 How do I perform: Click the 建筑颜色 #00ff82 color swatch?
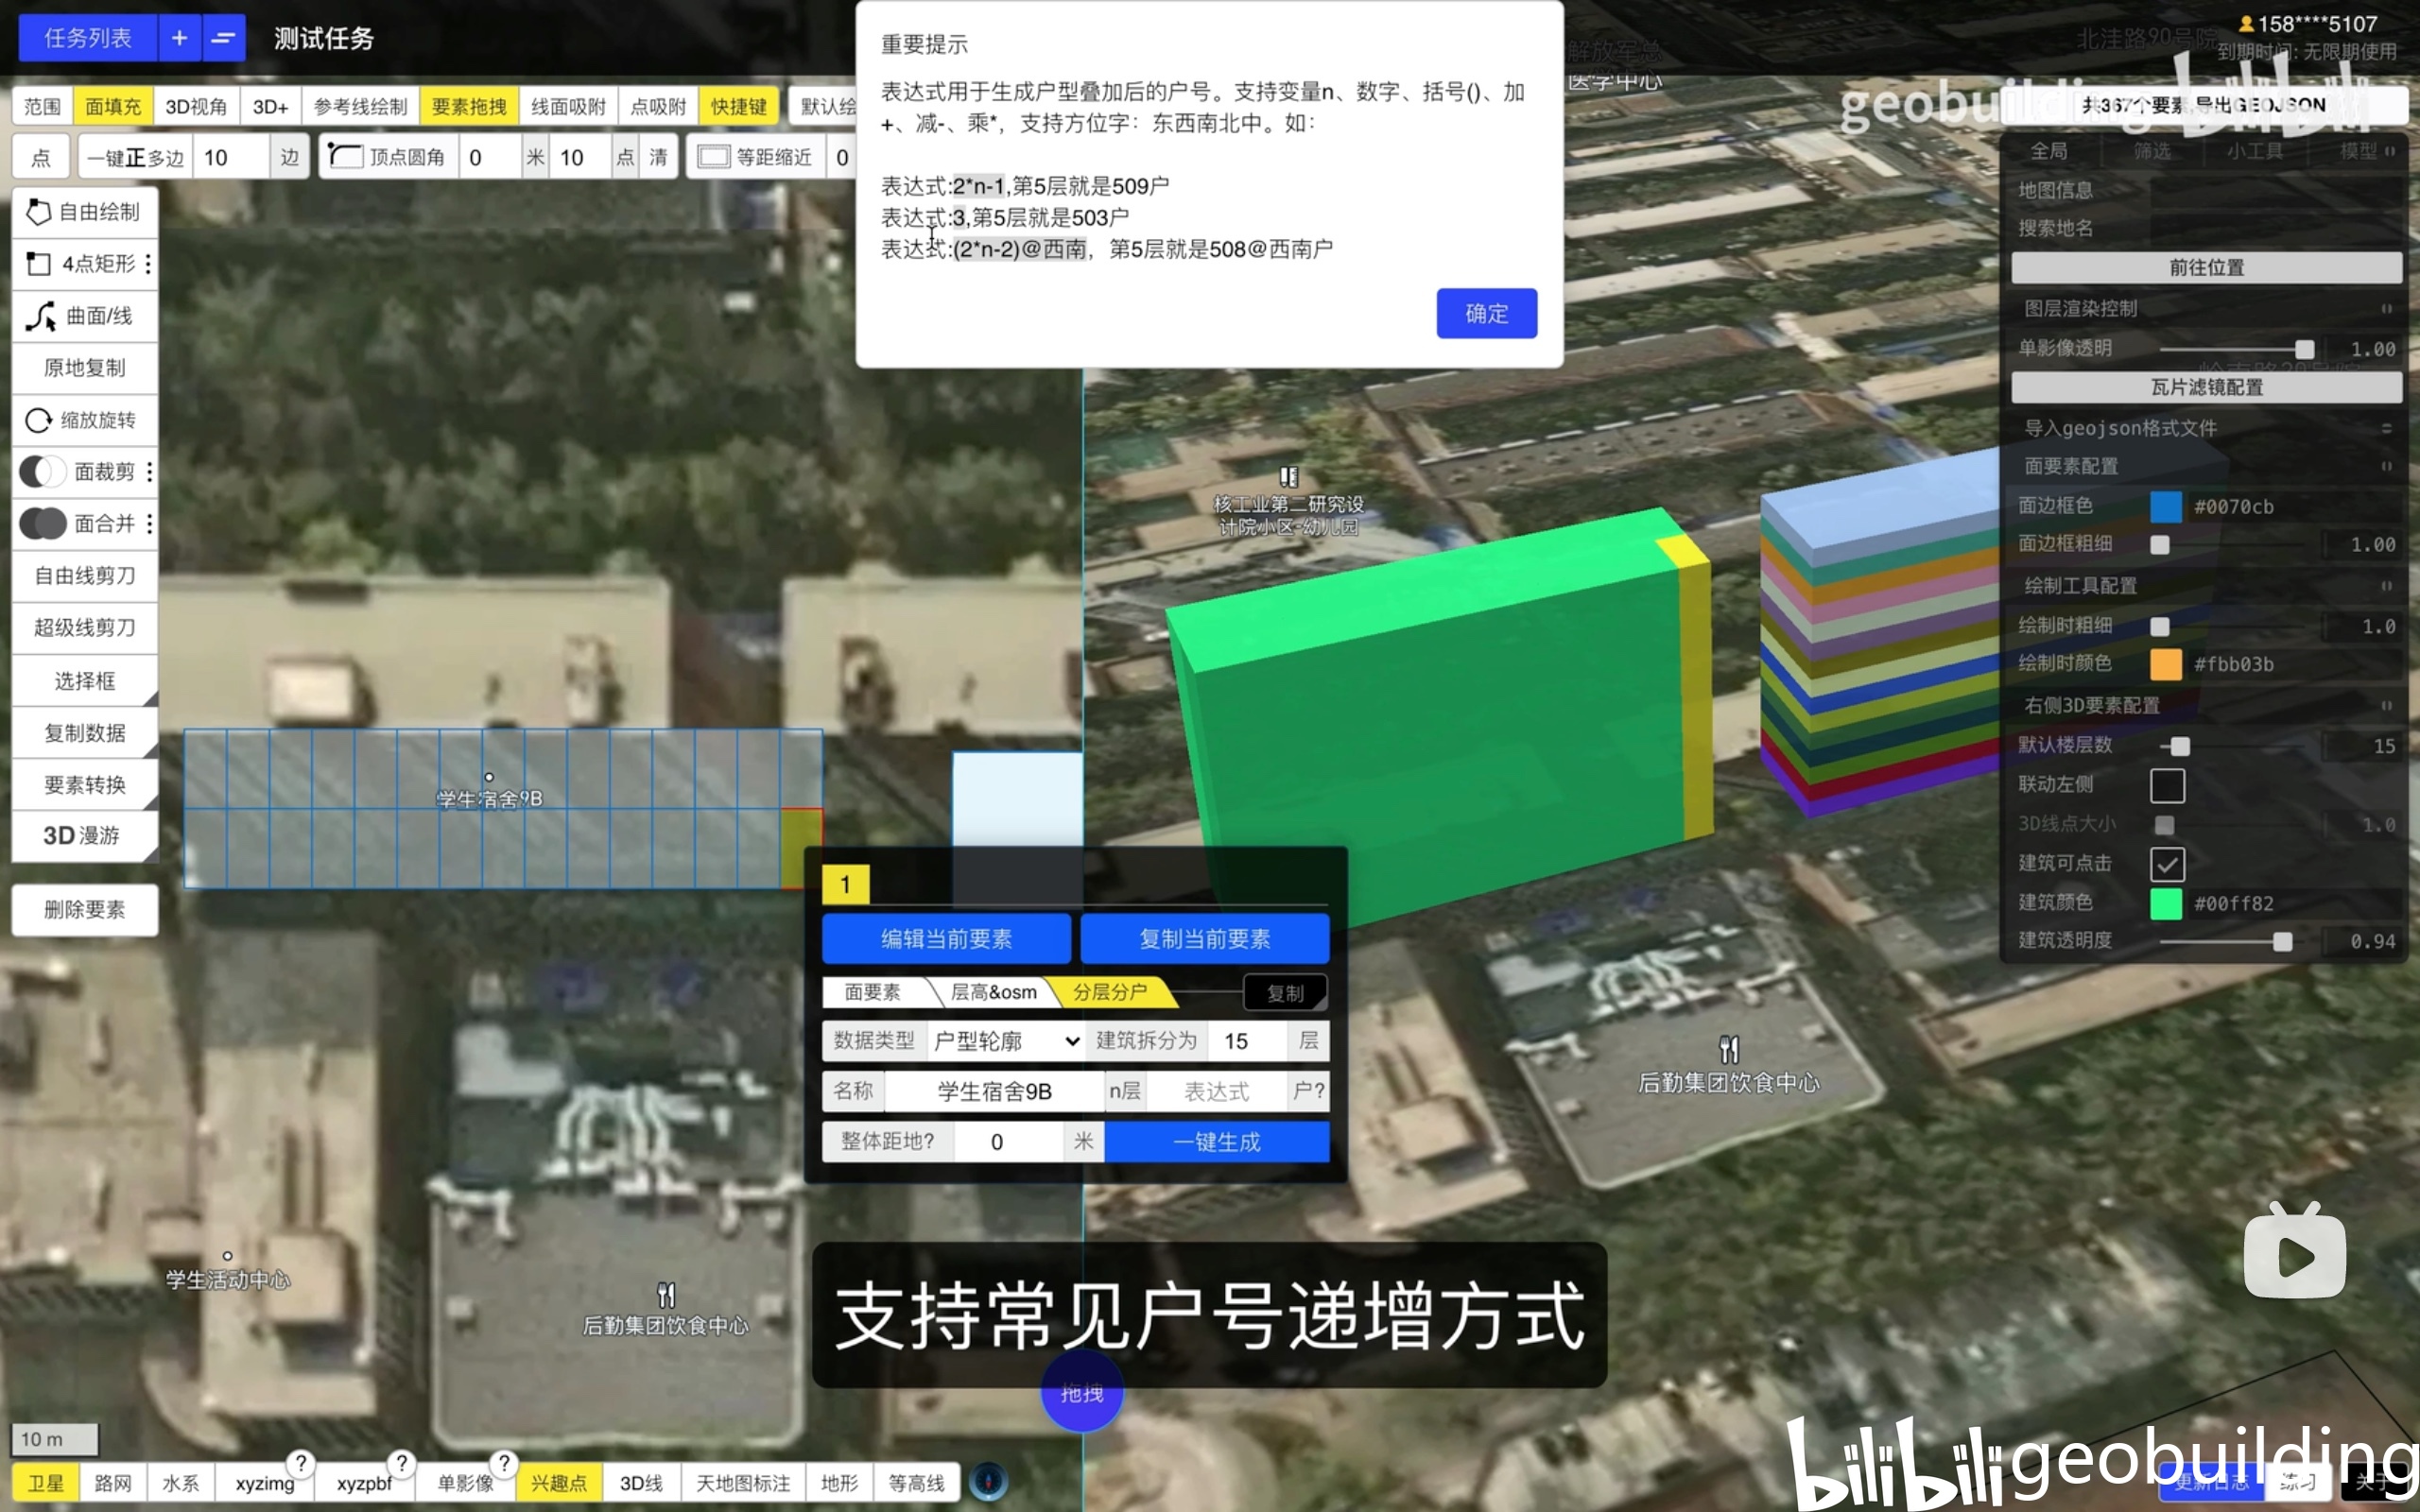click(x=2166, y=903)
